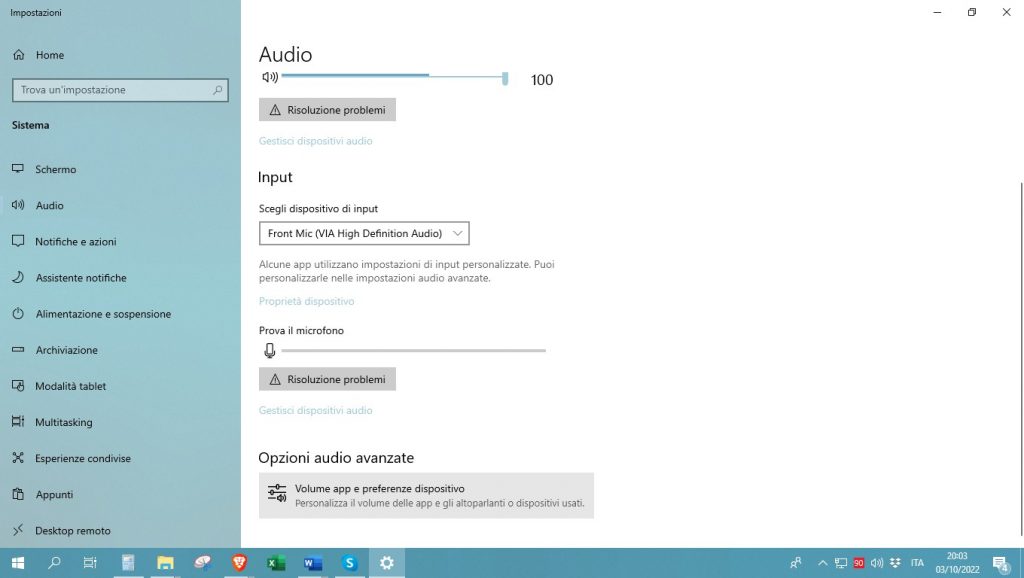Open the Front Mic input device dropdown
Screen dimensions: 1024x578
[x=364, y=233]
